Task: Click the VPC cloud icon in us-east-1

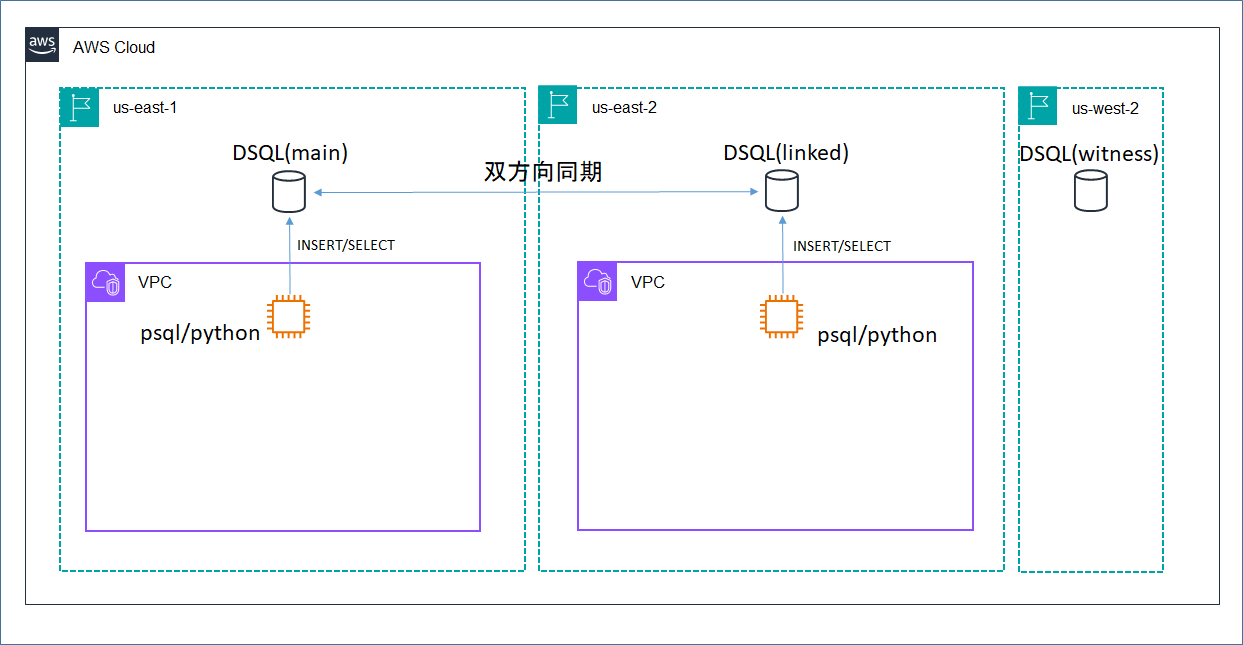Action: click(105, 282)
